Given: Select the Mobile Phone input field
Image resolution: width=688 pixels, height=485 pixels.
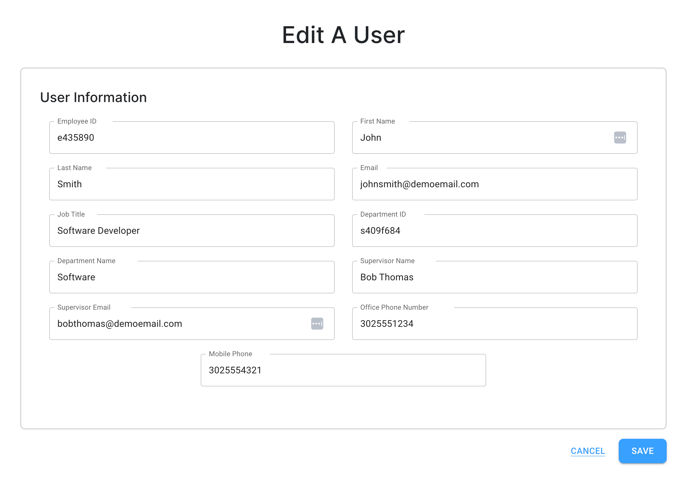Looking at the screenshot, I should tap(343, 370).
